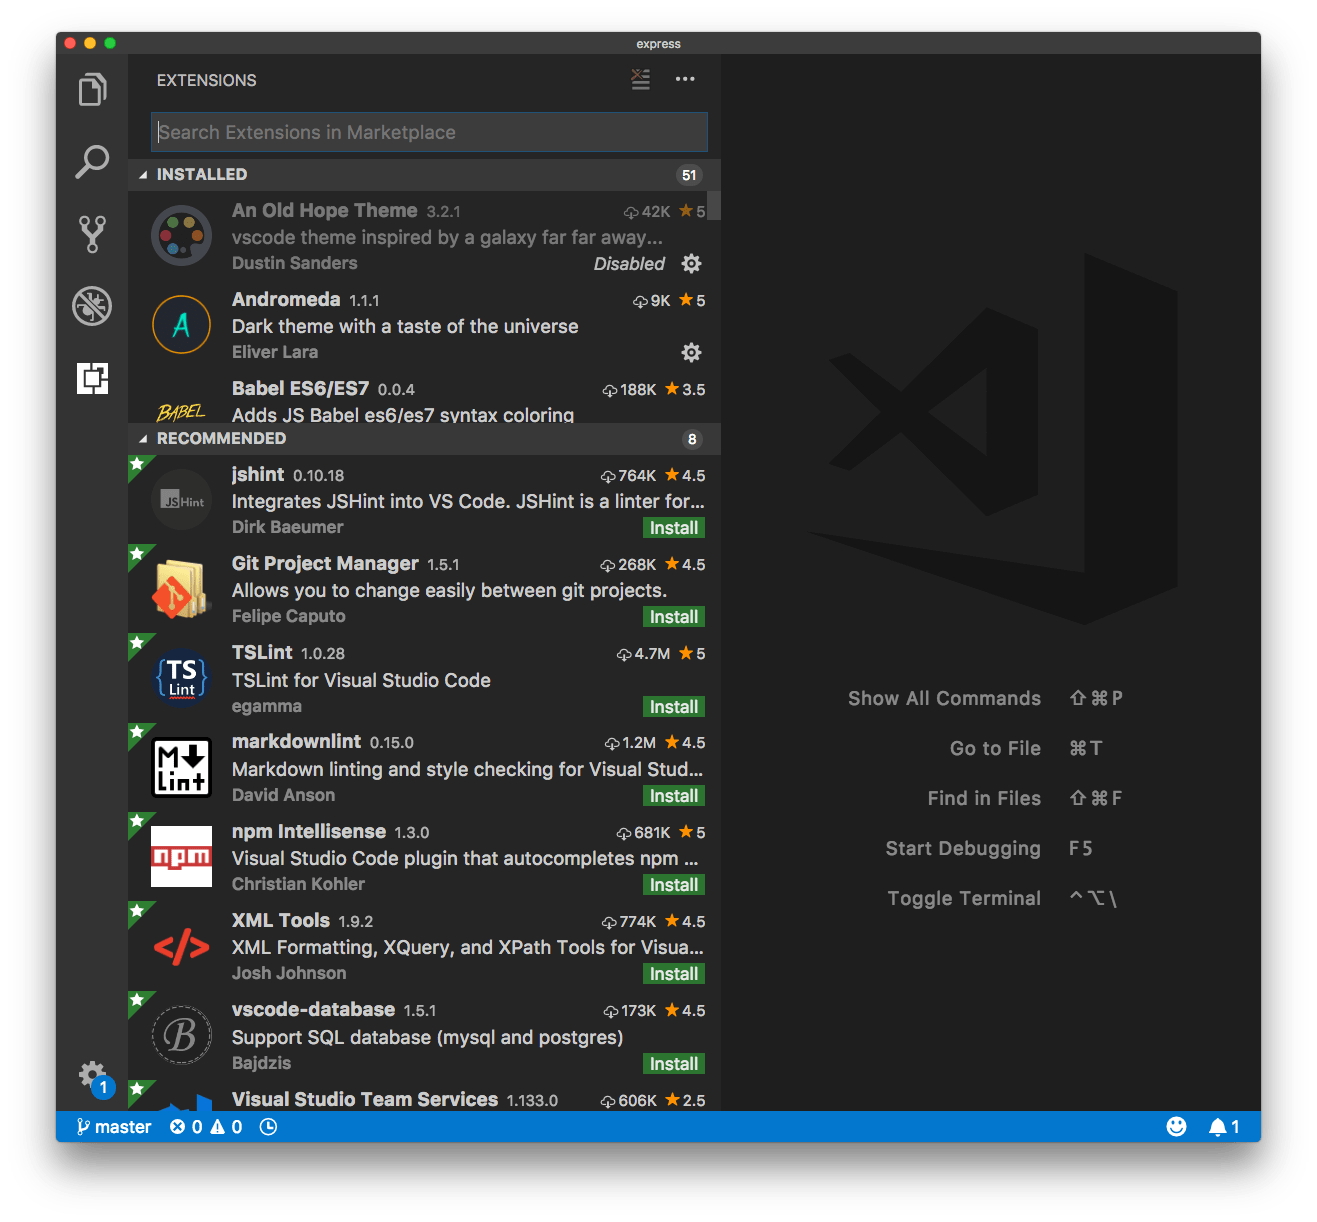The width and height of the screenshot is (1317, 1222).
Task: Click the markdownlint extension name
Action: click(x=296, y=742)
